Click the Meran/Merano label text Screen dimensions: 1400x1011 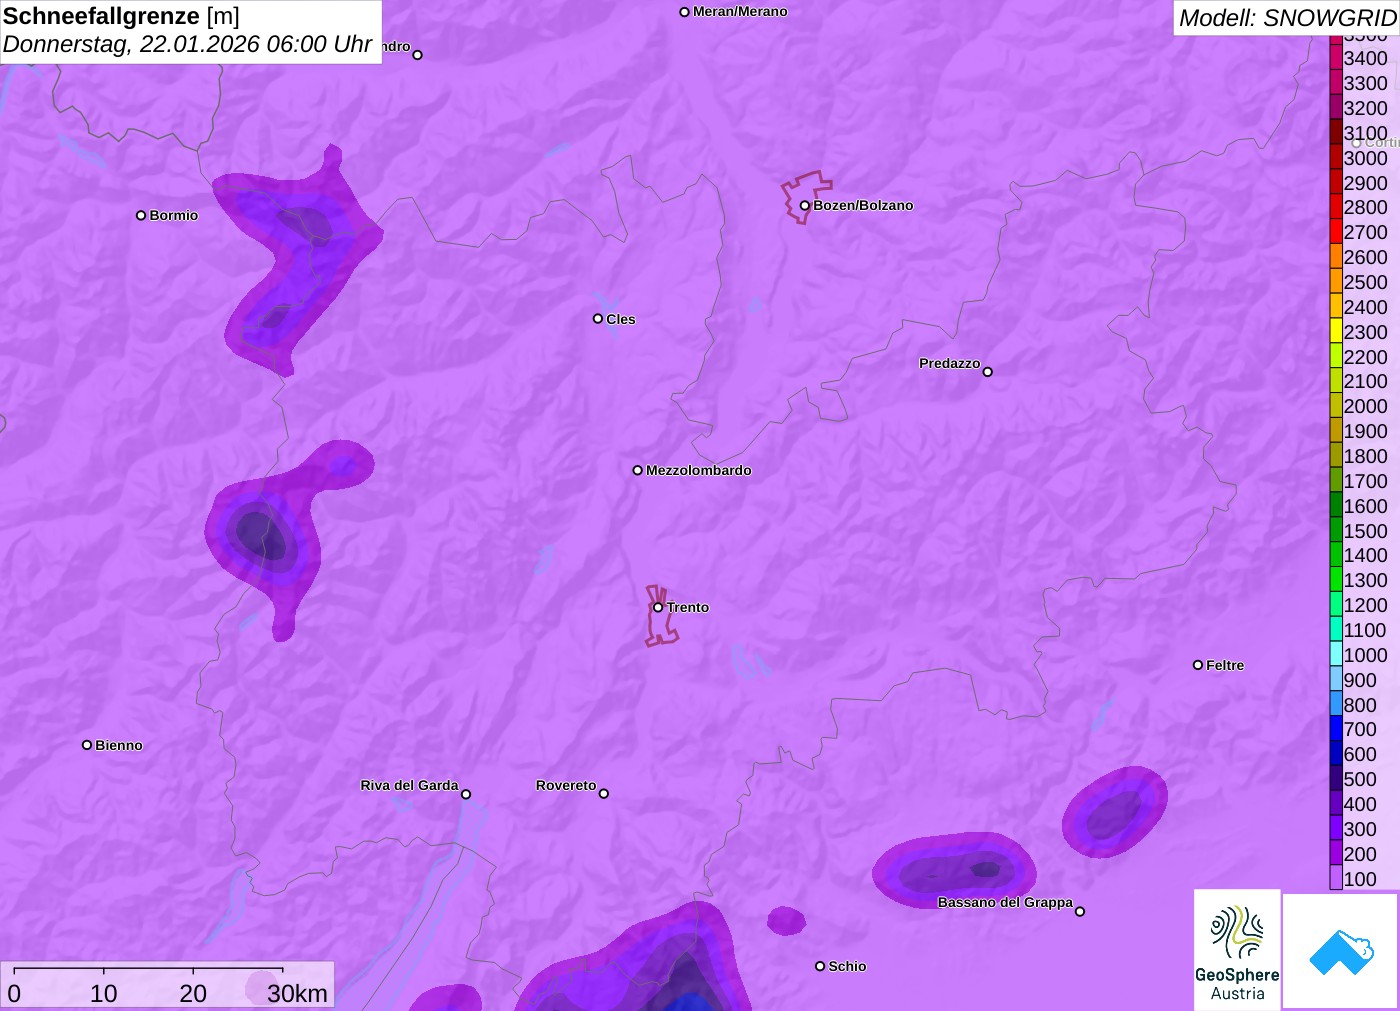[740, 12]
